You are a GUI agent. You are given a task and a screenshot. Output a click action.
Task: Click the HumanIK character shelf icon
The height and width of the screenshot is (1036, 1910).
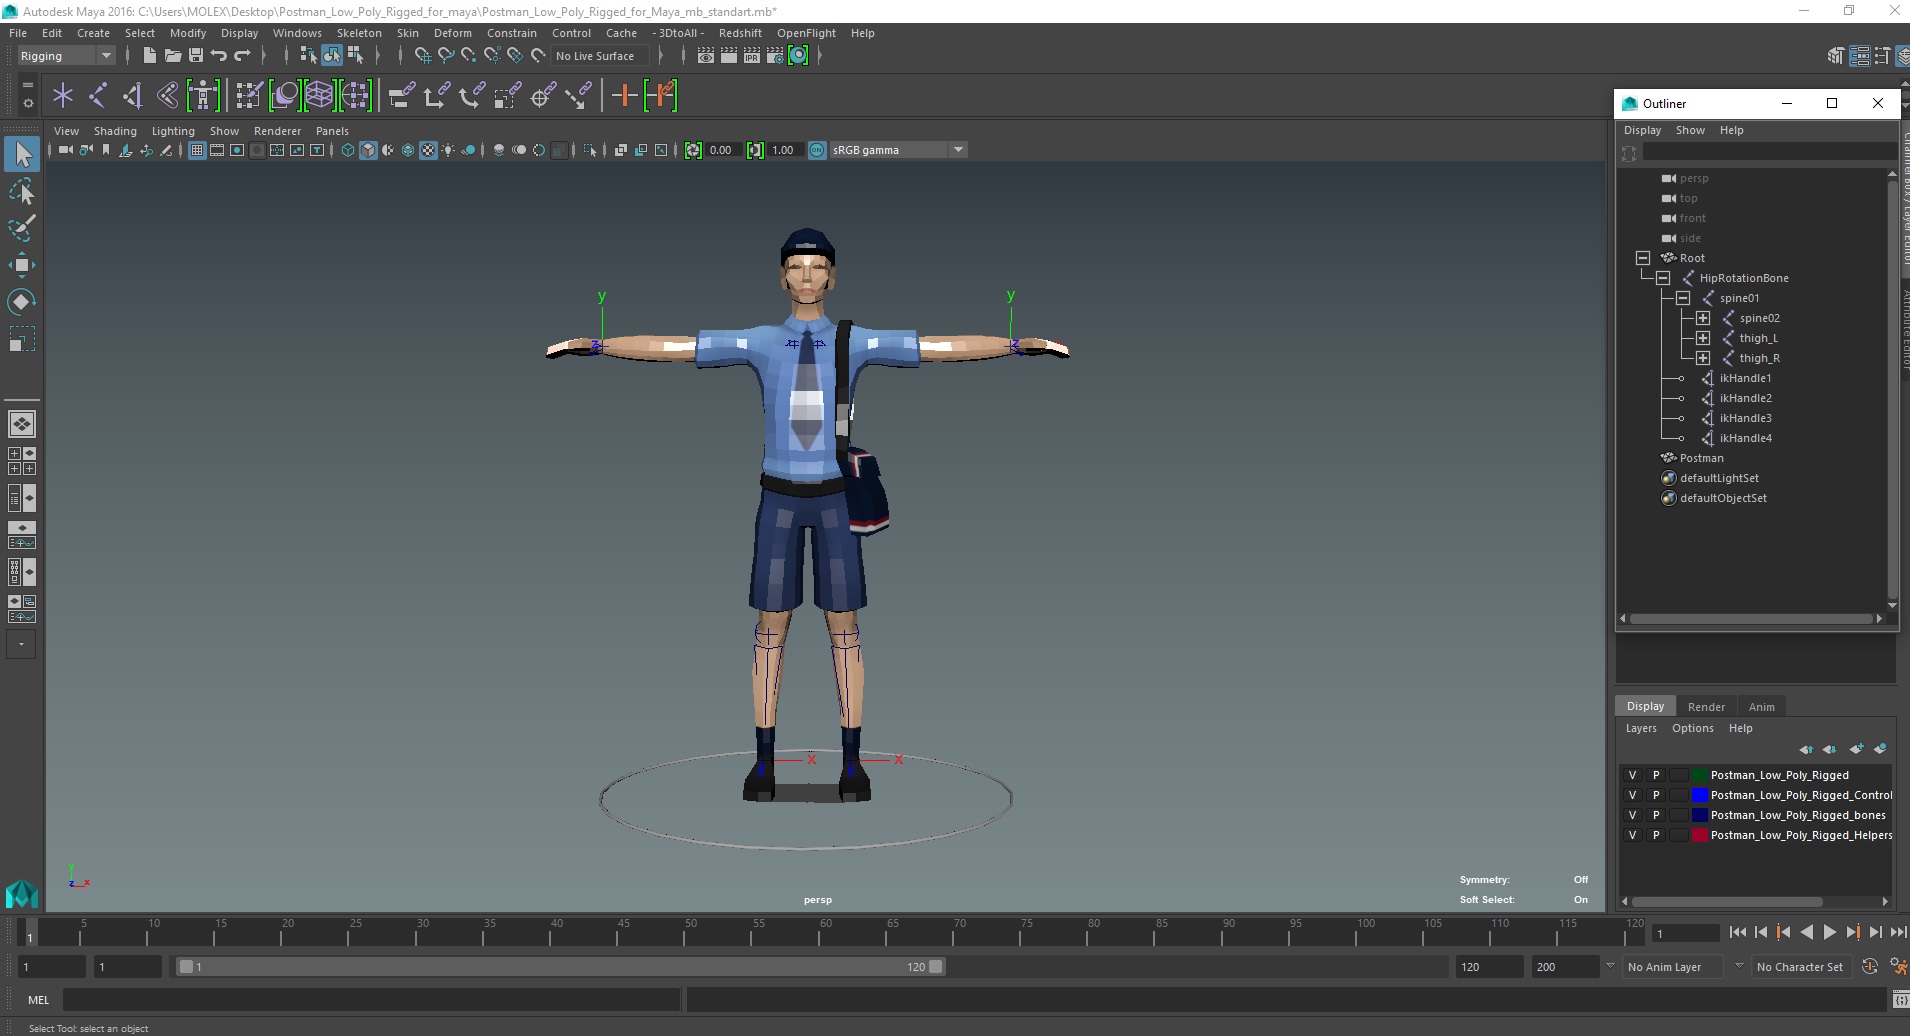click(203, 96)
